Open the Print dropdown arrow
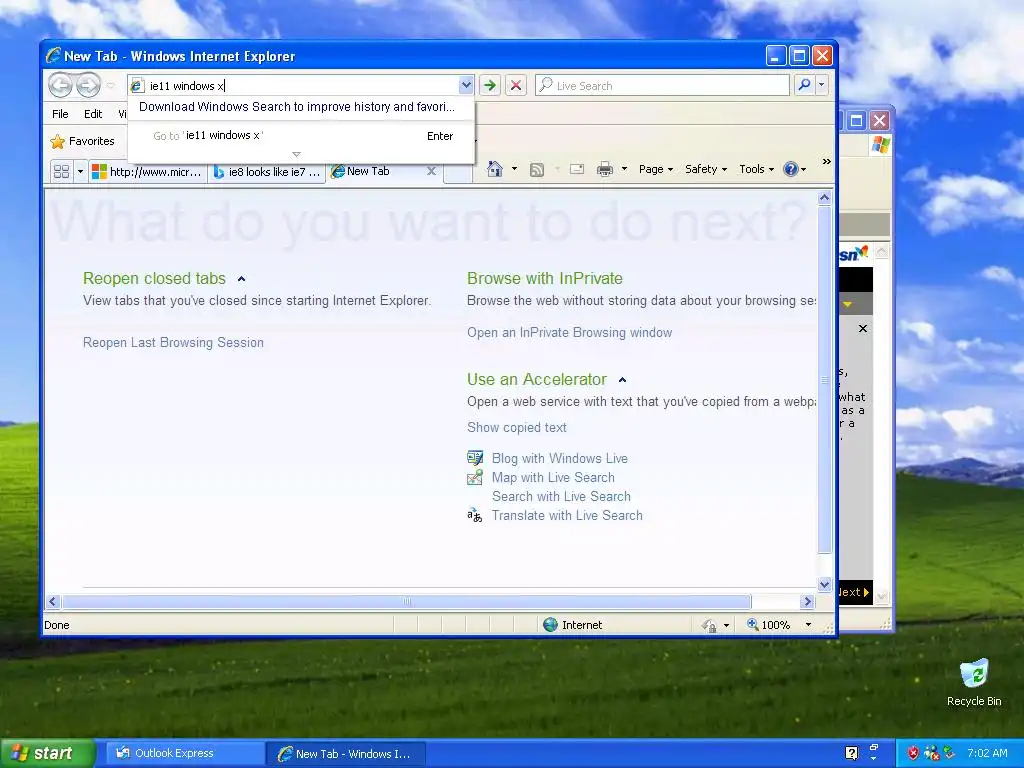Image resolution: width=1024 pixels, height=768 pixels. [624, 169]
